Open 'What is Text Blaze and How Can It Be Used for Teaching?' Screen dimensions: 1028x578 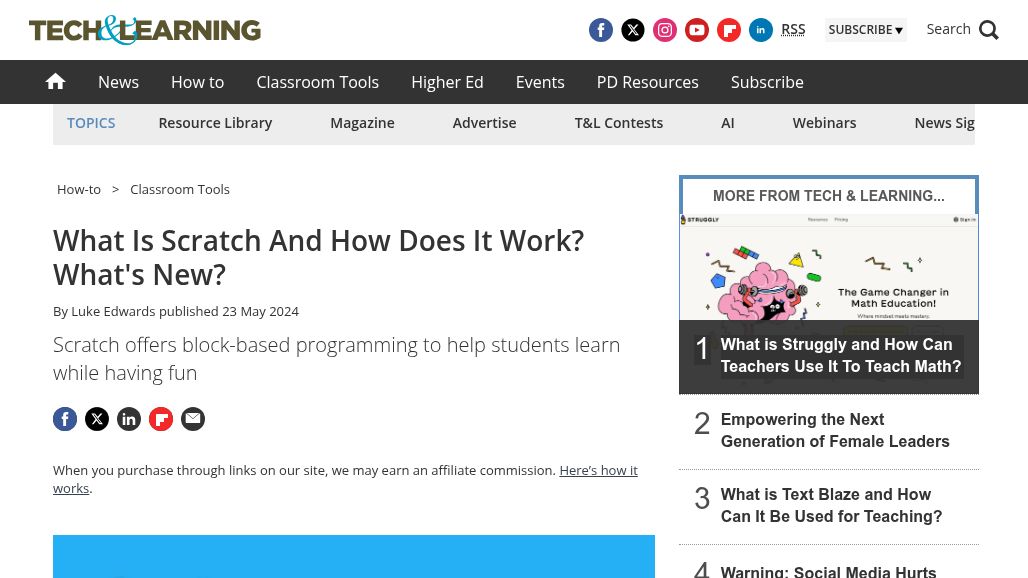point(831,505)
